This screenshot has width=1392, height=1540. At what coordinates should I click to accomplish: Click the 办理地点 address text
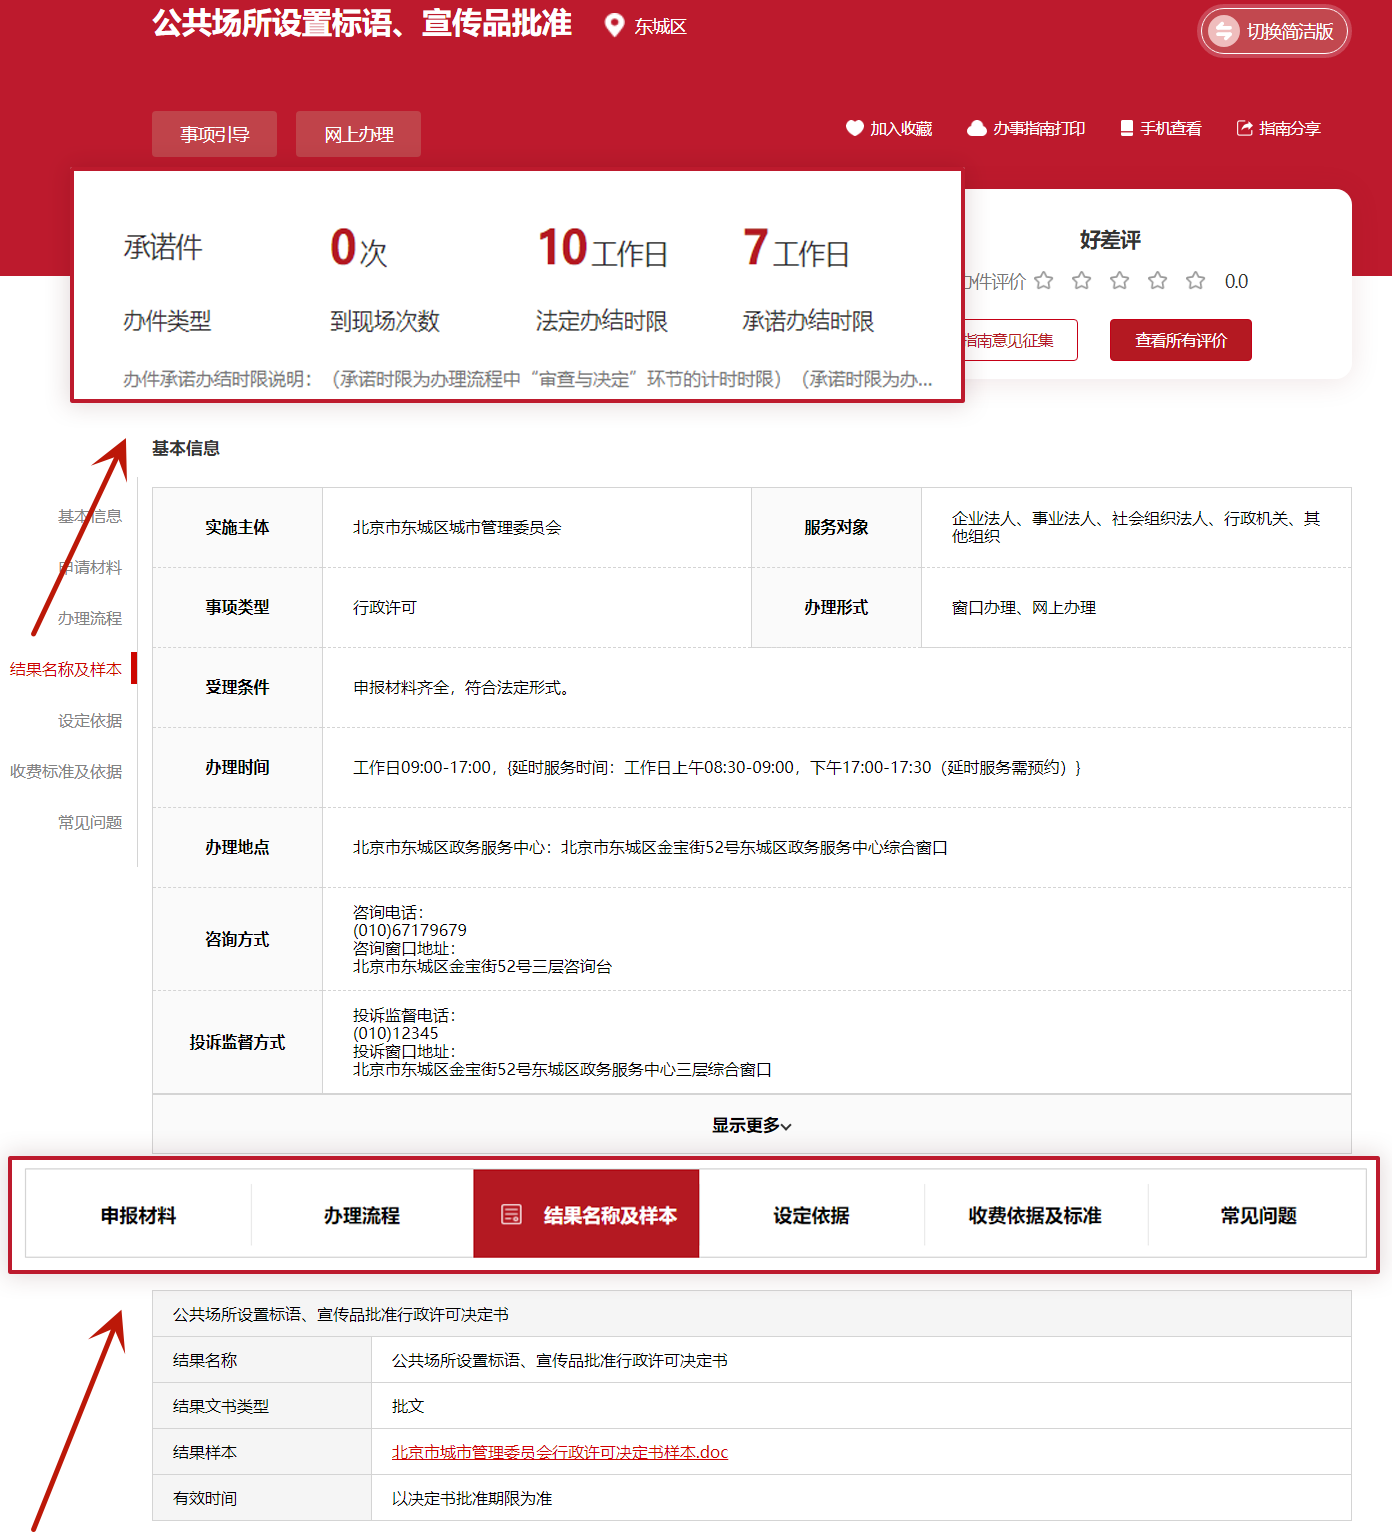pos(650,847)
